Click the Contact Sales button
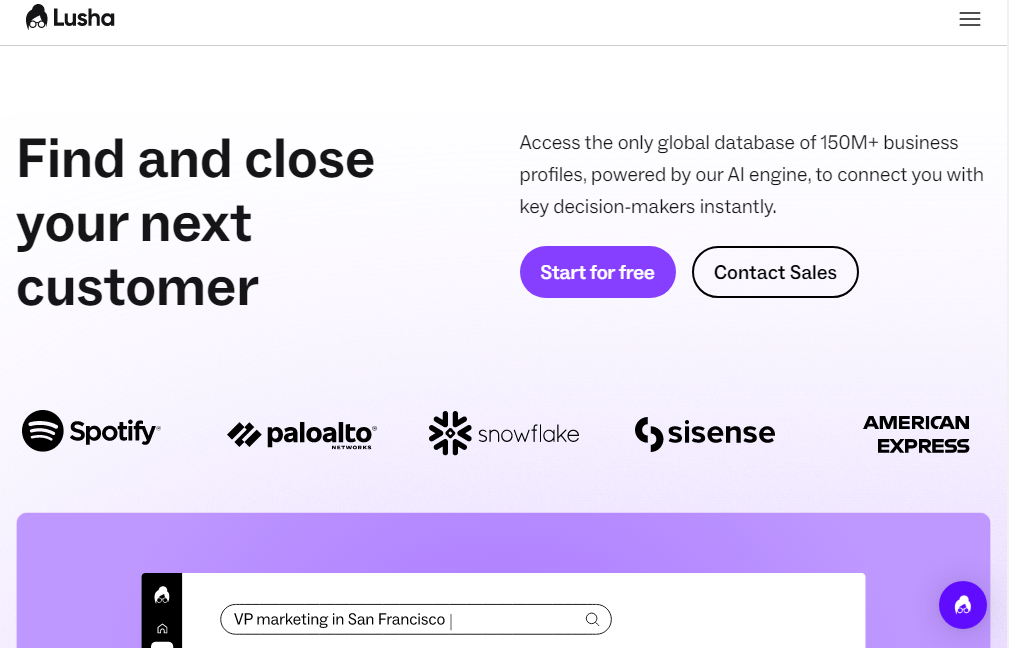Viewport: 1009px width, 648px height. 775,272
